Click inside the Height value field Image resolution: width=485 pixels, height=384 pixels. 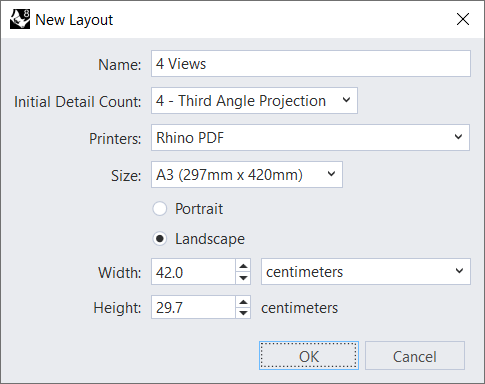click(x=193, y=307)
